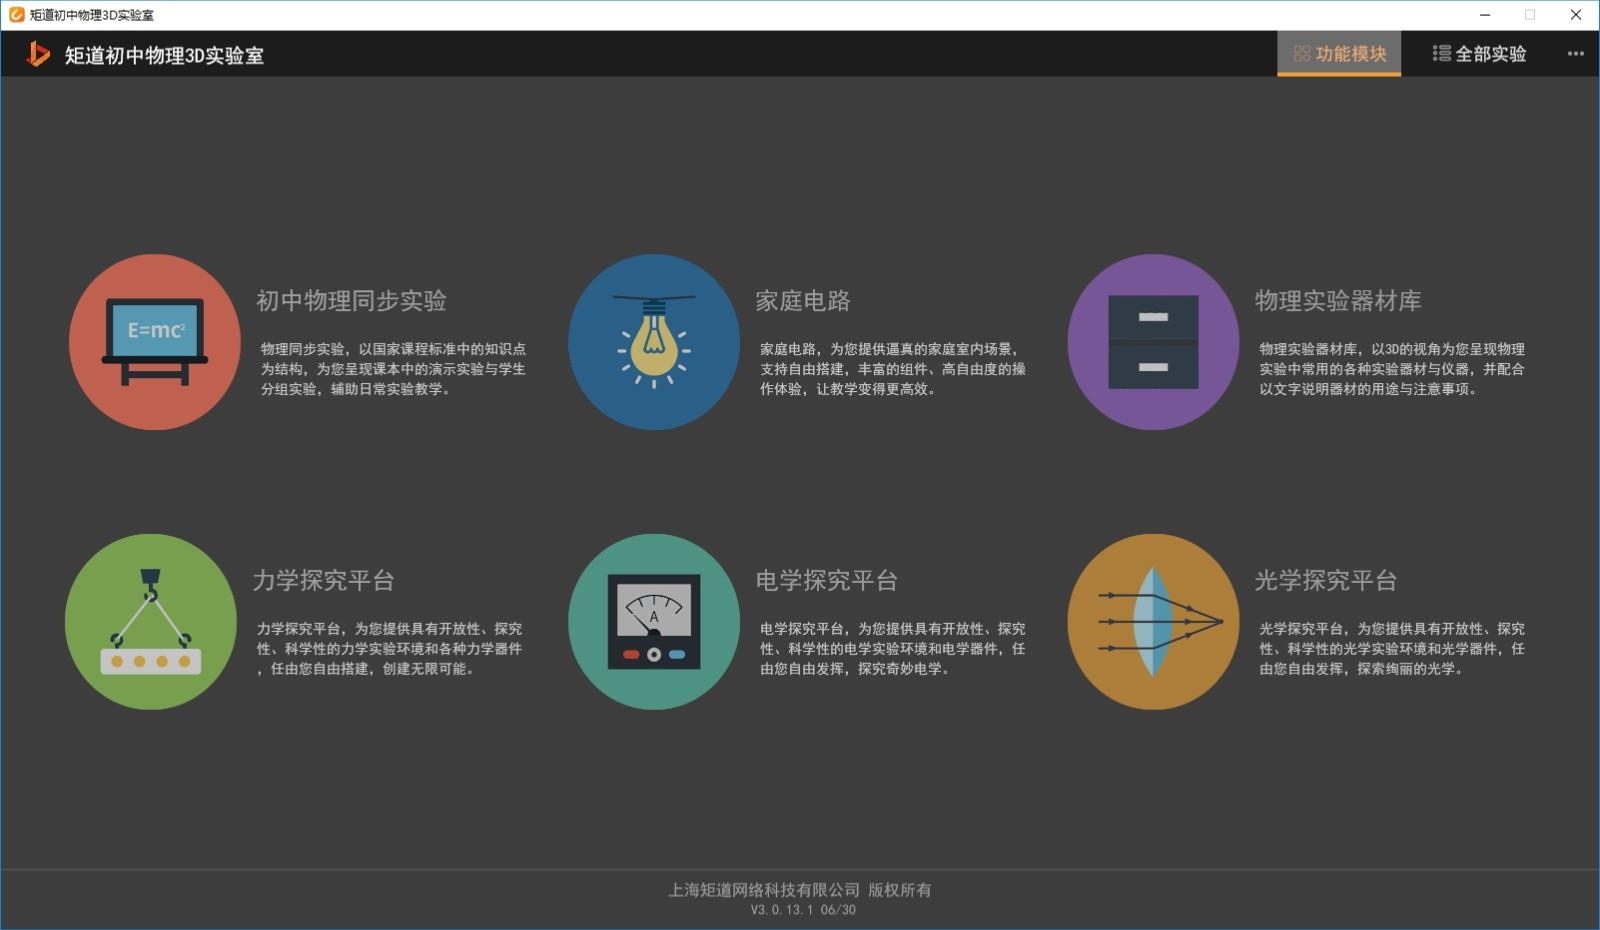Click the 上海矩道网络科技有限公司 版权所有 footer text
Screen dimensions: 1600x930
pos(800,890)
